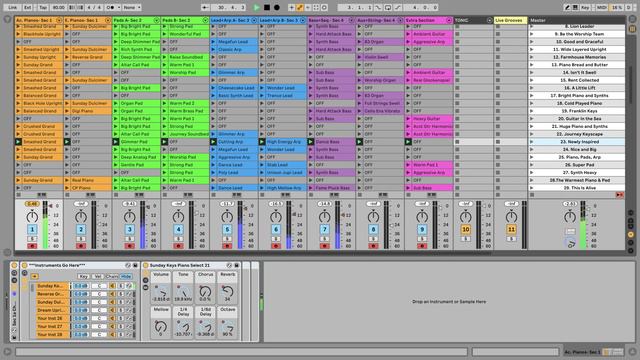Unfold the Extra Section group track
The width and height of the screenshot is (640, 360).
tap(449, 20)
